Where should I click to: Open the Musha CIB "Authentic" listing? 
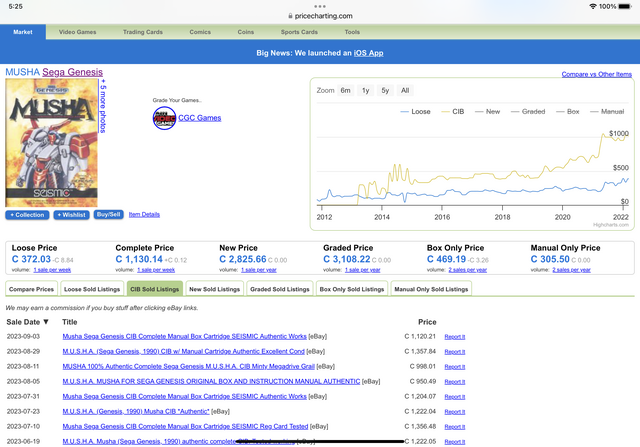click(x=136, y=411)
